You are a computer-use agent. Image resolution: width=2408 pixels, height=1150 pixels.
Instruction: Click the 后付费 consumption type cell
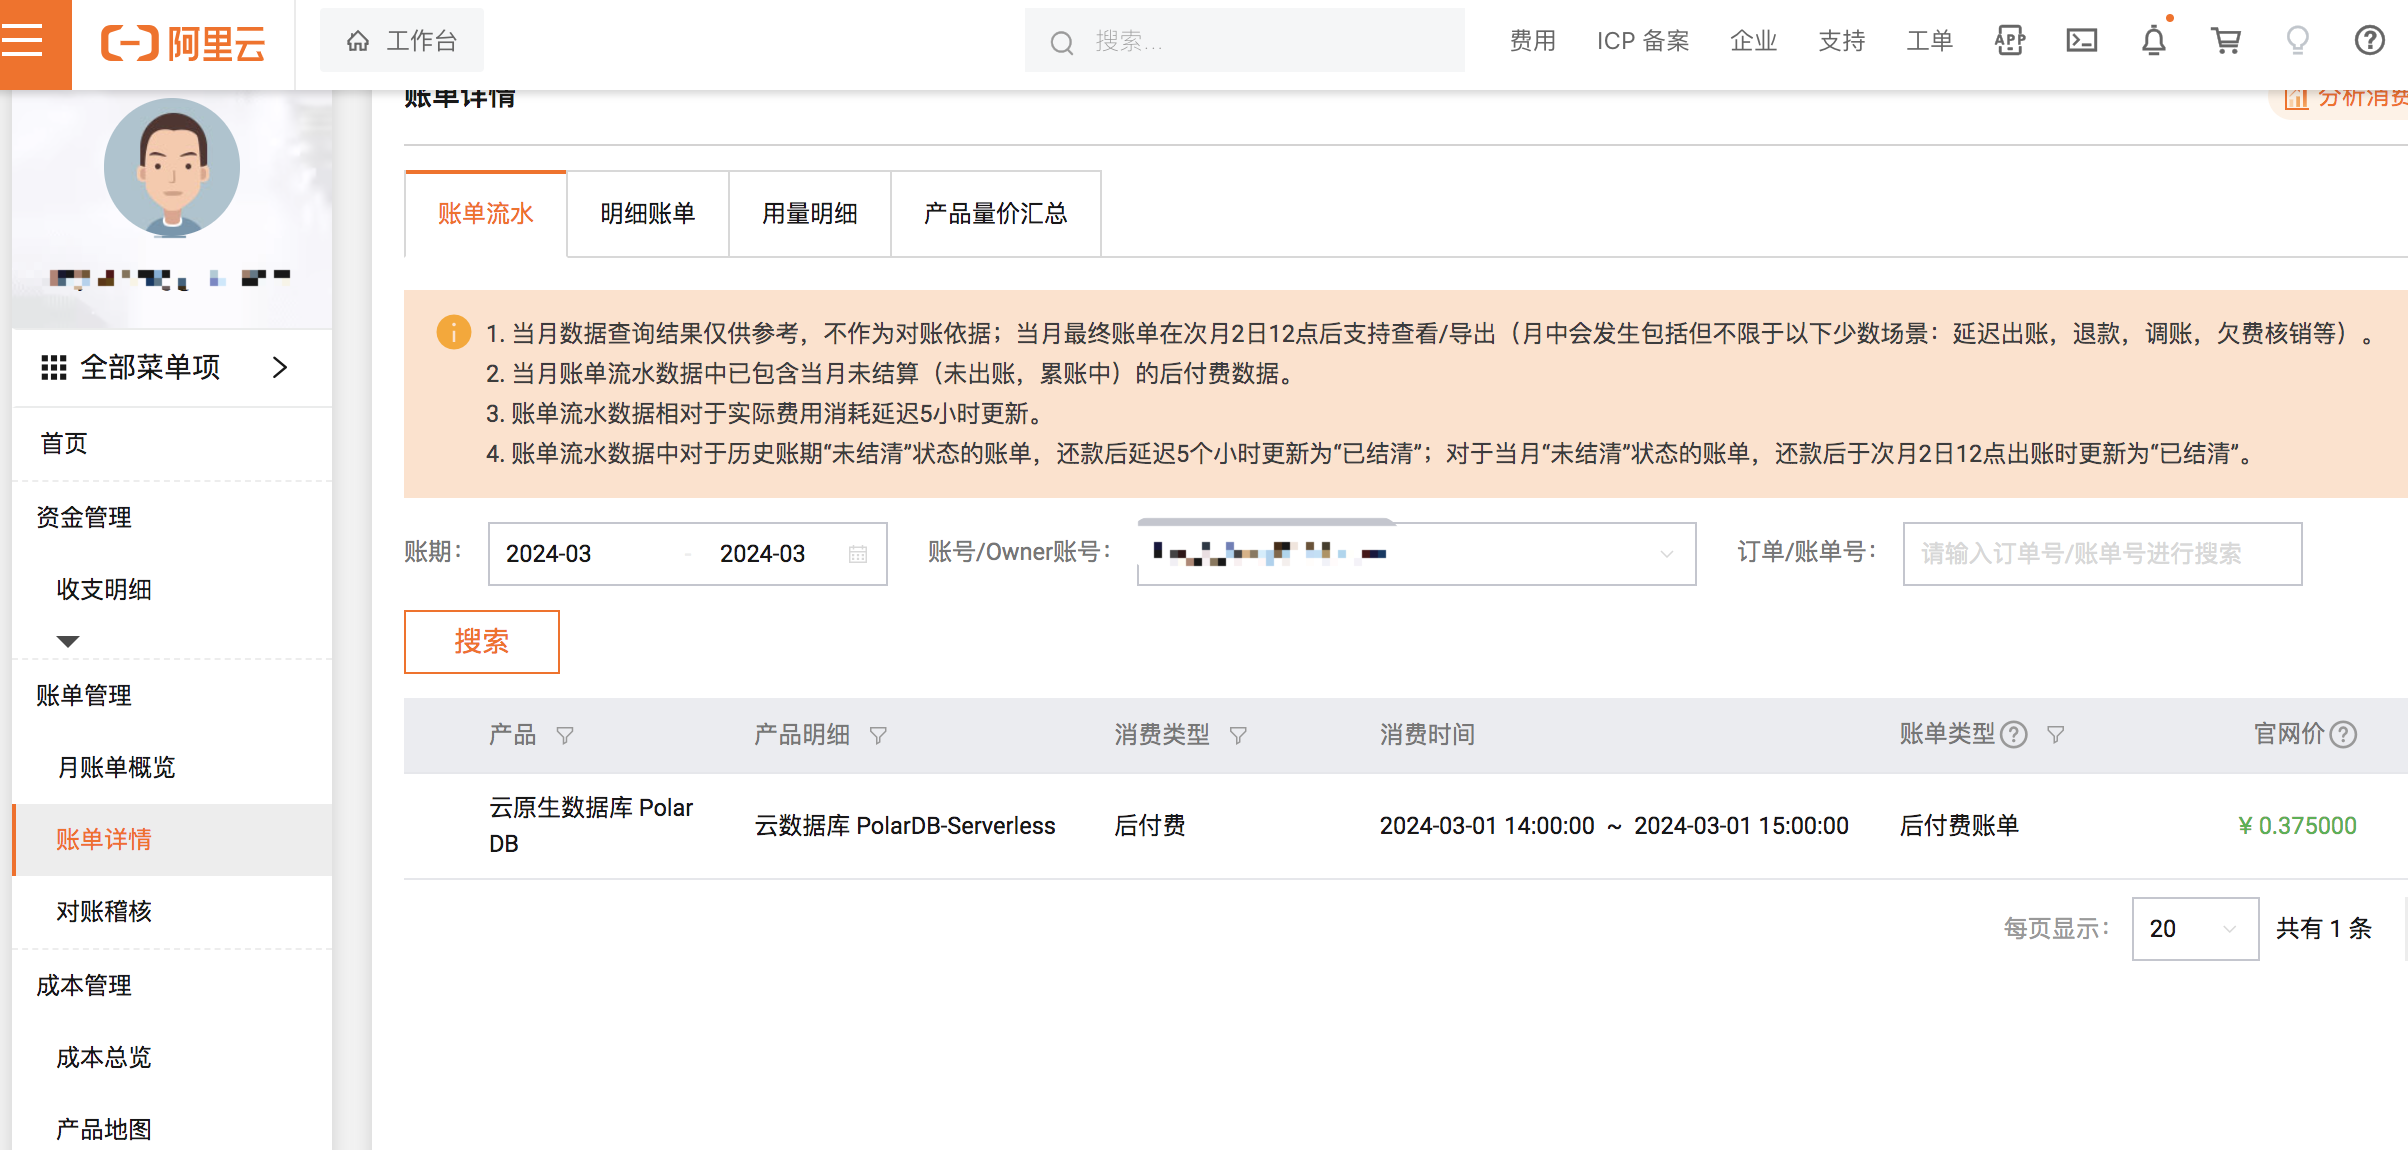tap(1150, 825)
